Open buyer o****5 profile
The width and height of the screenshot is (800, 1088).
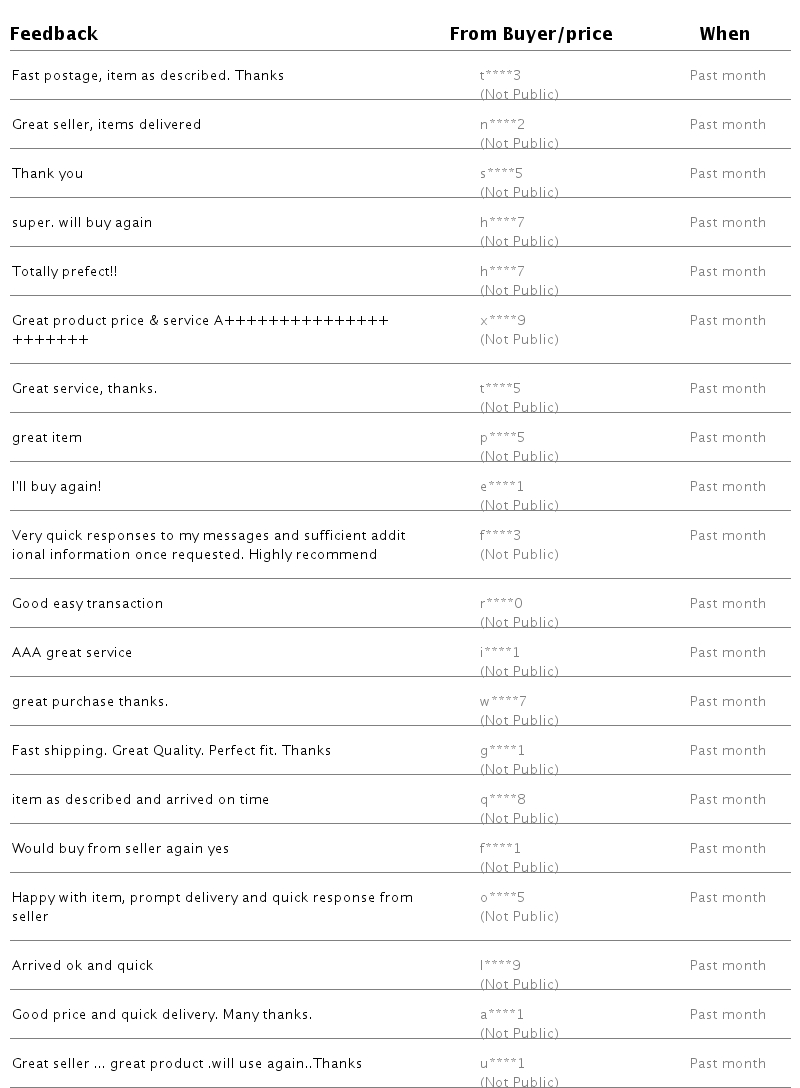(502, 898)
